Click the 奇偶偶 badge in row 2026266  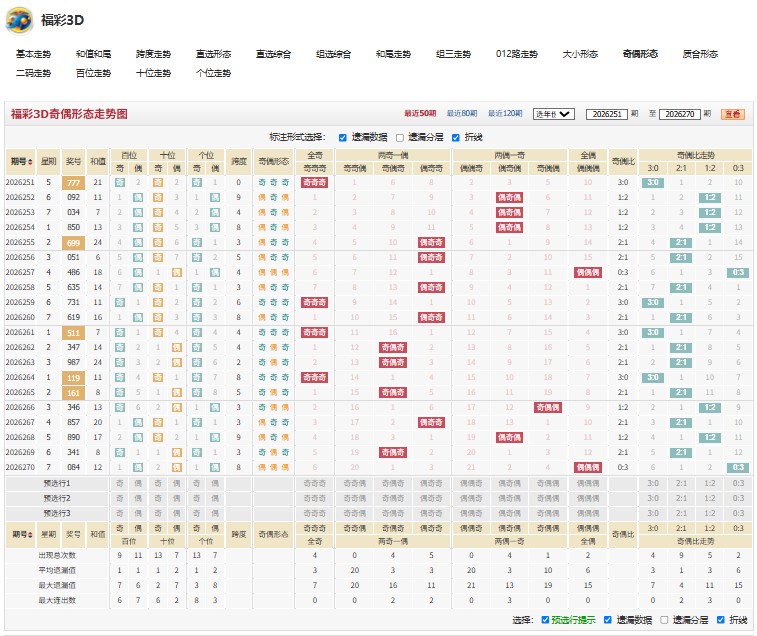tap(548, 408)
